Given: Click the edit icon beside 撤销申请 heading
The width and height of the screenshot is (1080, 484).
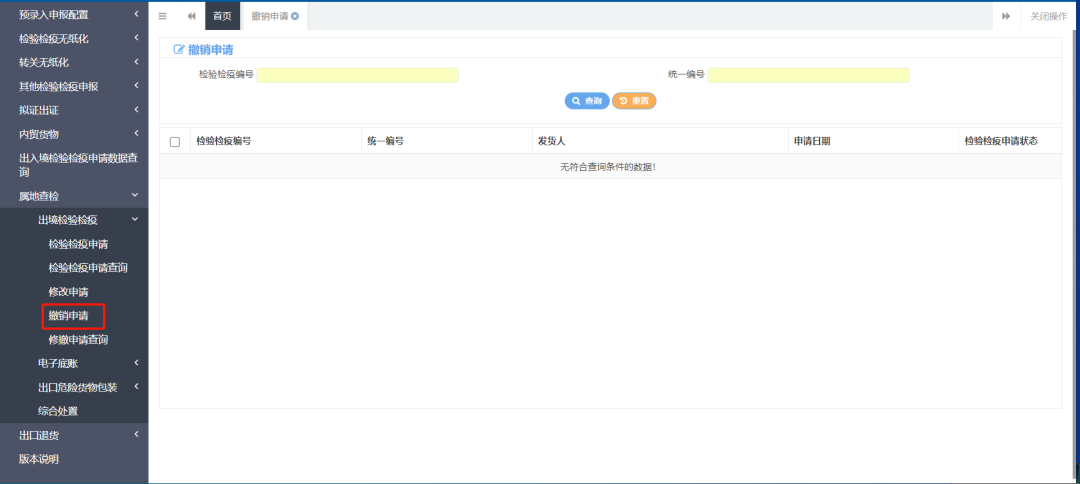Looking at the screenshot, I should pos(179,49).
